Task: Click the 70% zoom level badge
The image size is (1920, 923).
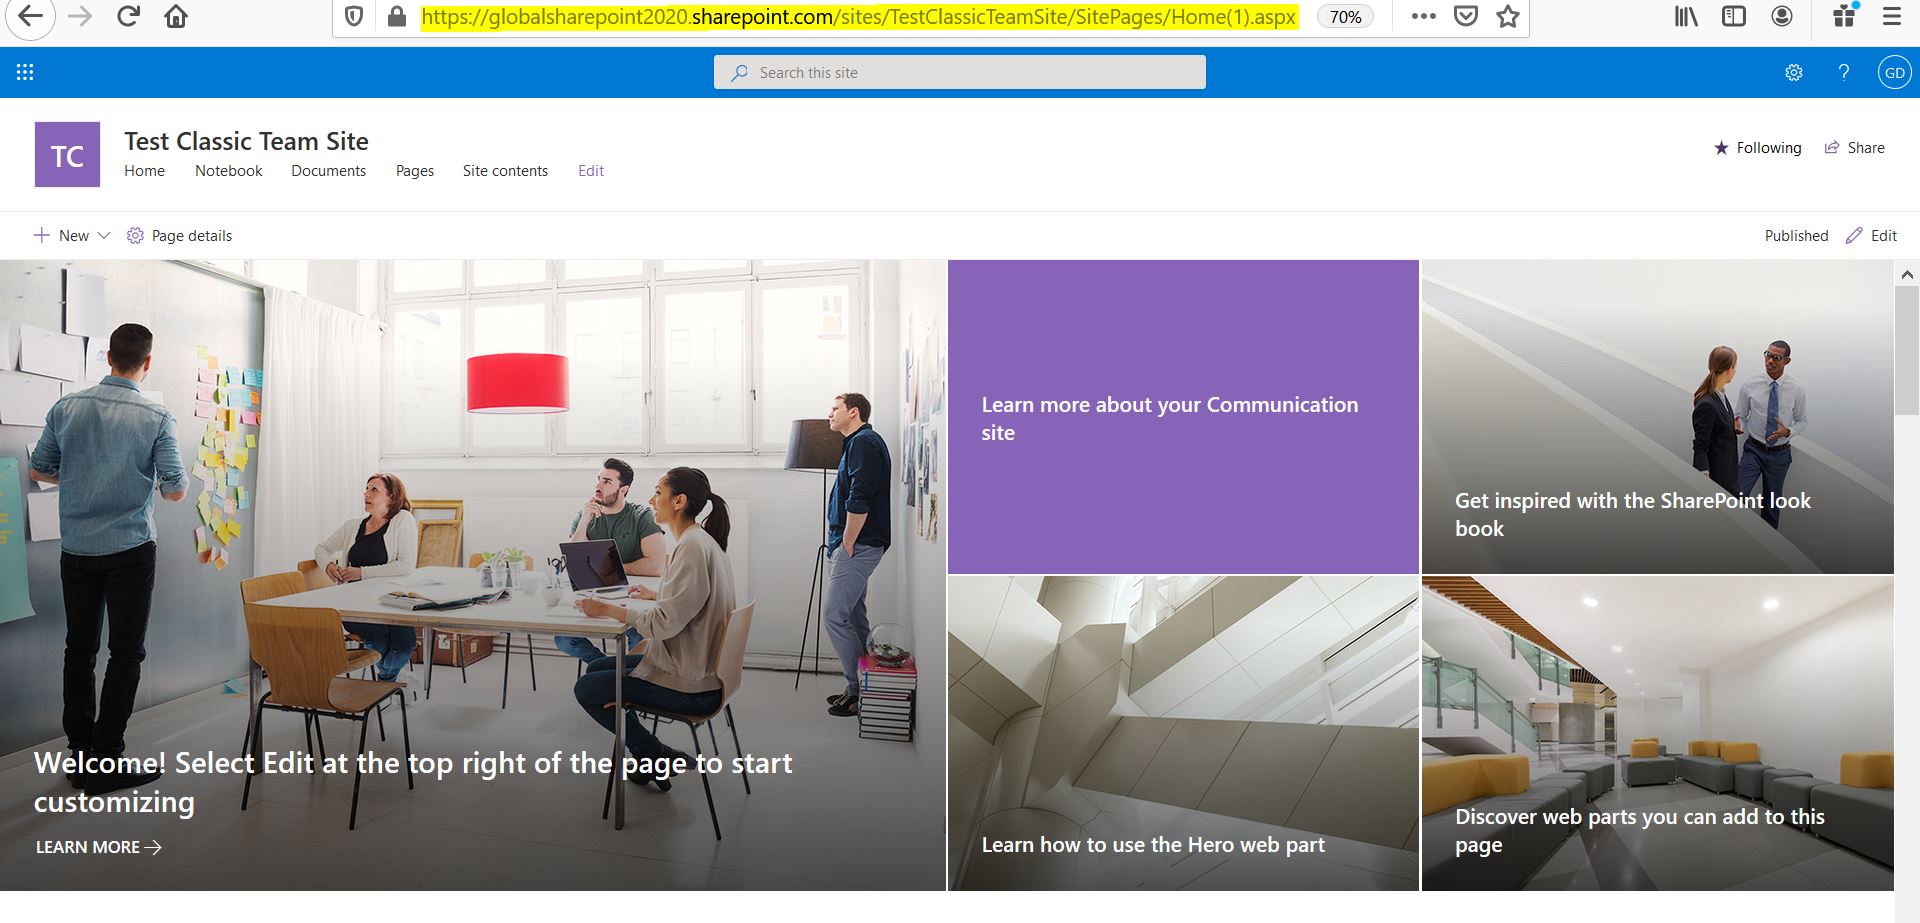Action: (1345, 17)
